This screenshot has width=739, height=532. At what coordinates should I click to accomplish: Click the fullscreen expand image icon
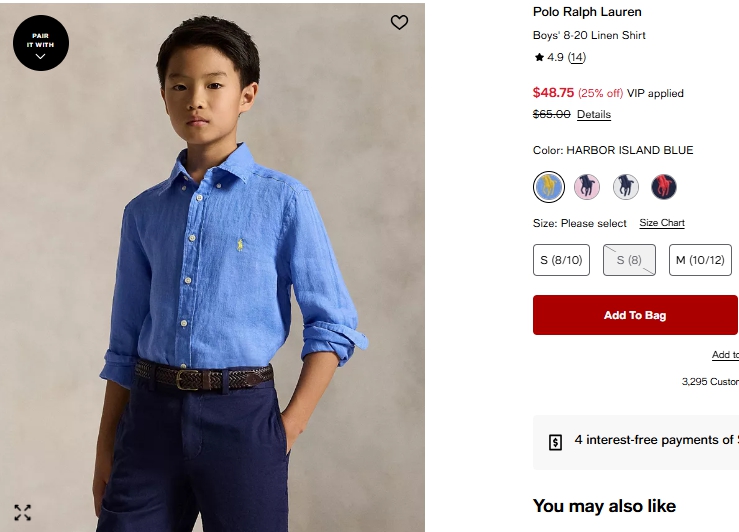[22, 513]
